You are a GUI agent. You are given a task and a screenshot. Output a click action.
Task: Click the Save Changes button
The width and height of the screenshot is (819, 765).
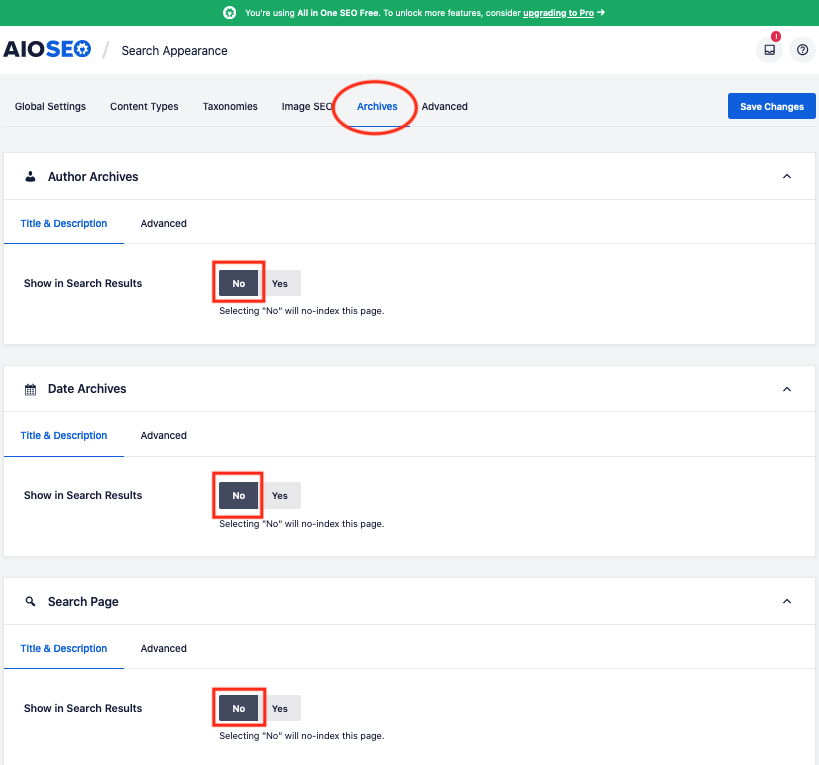click(x=771, y=107)
